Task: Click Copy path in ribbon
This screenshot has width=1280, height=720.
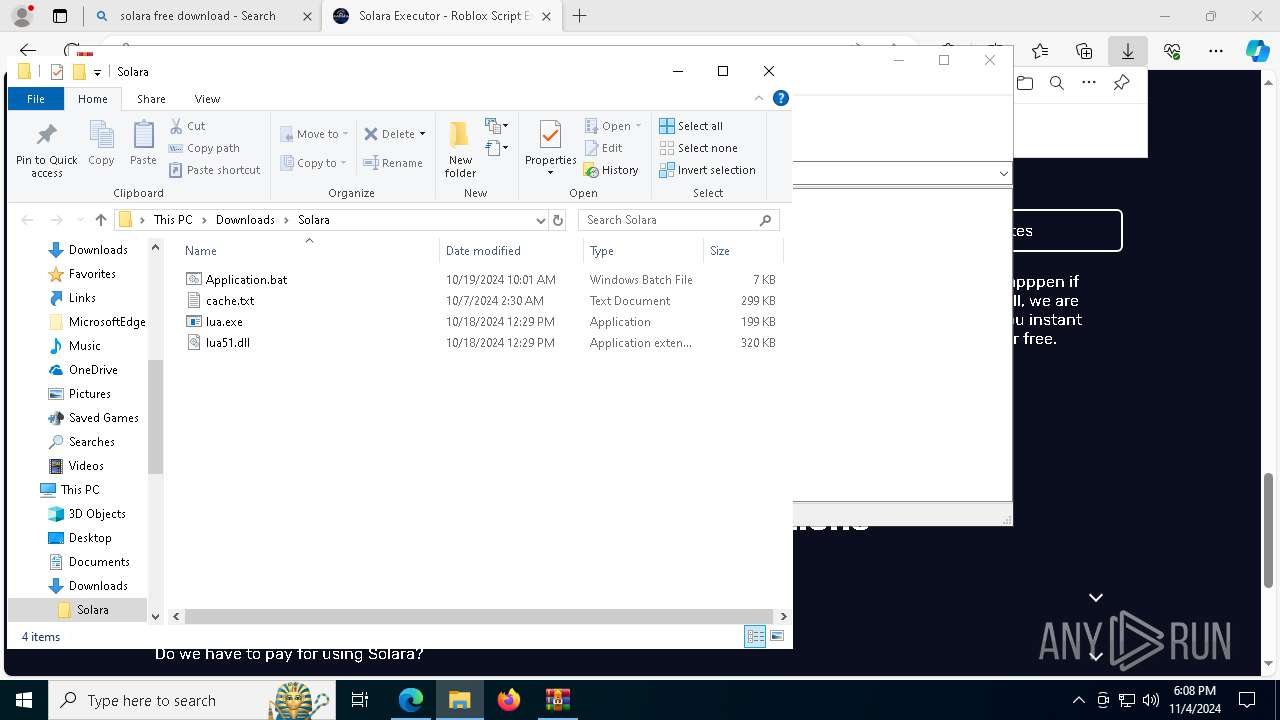Action: [204, 148]
